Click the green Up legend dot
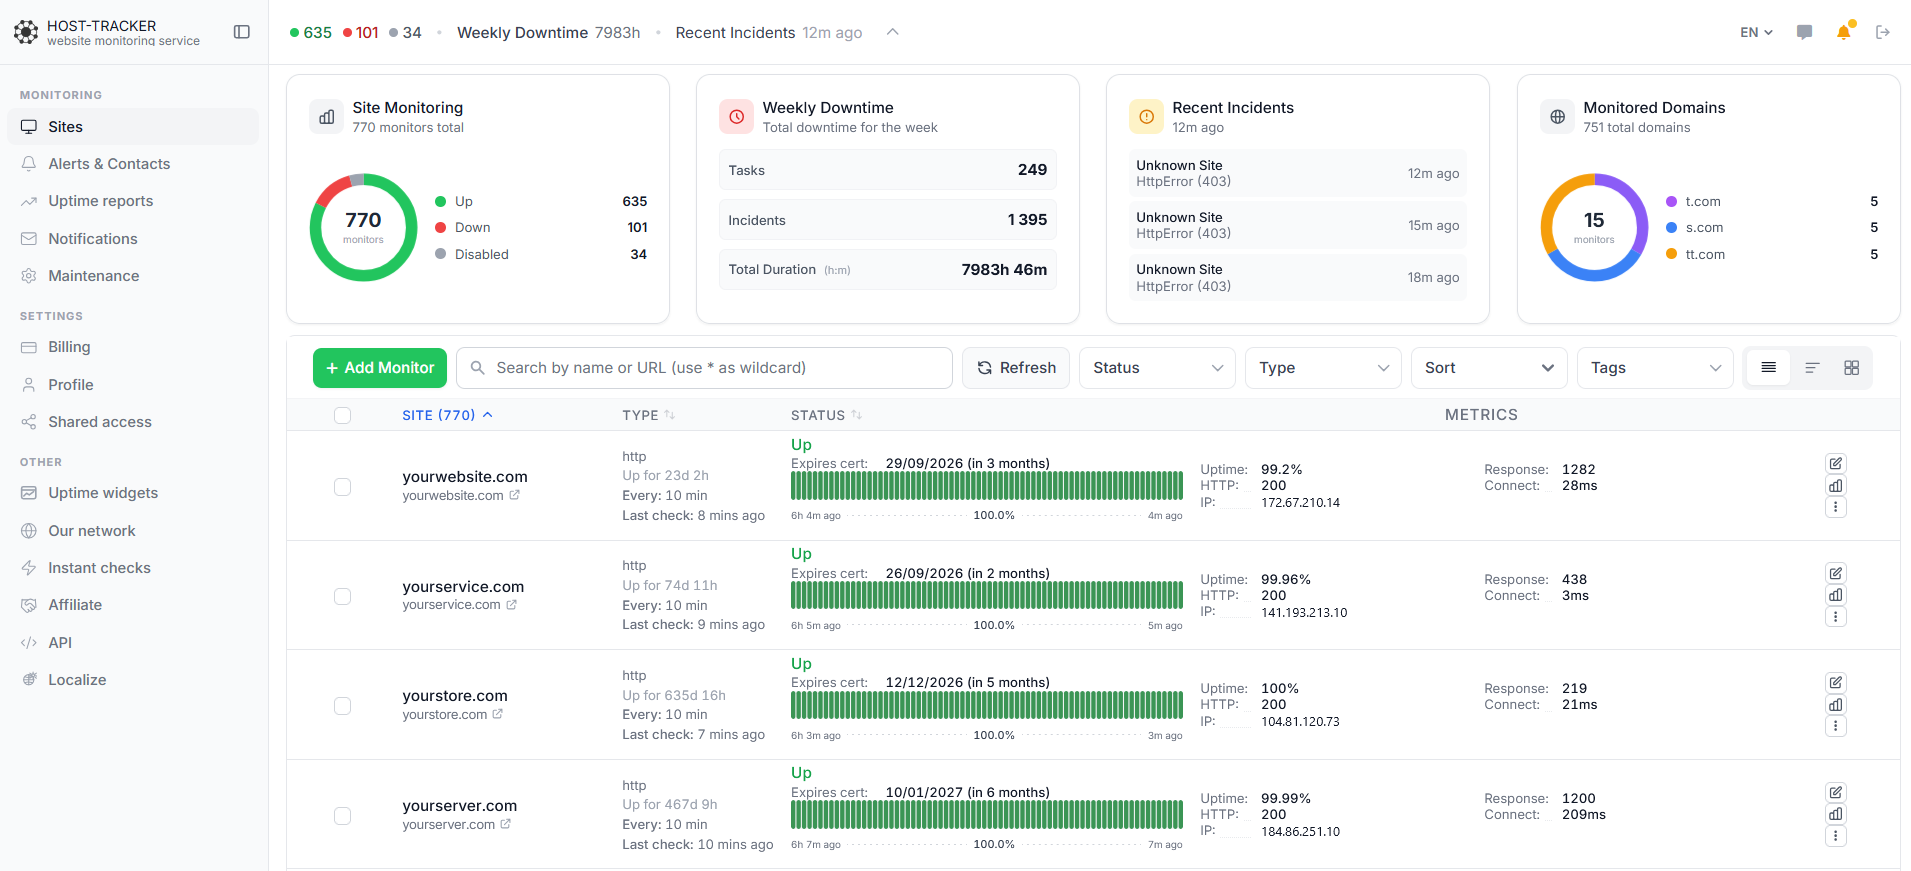Screen dimensions: 1911x871 click(x=440, y=201)
